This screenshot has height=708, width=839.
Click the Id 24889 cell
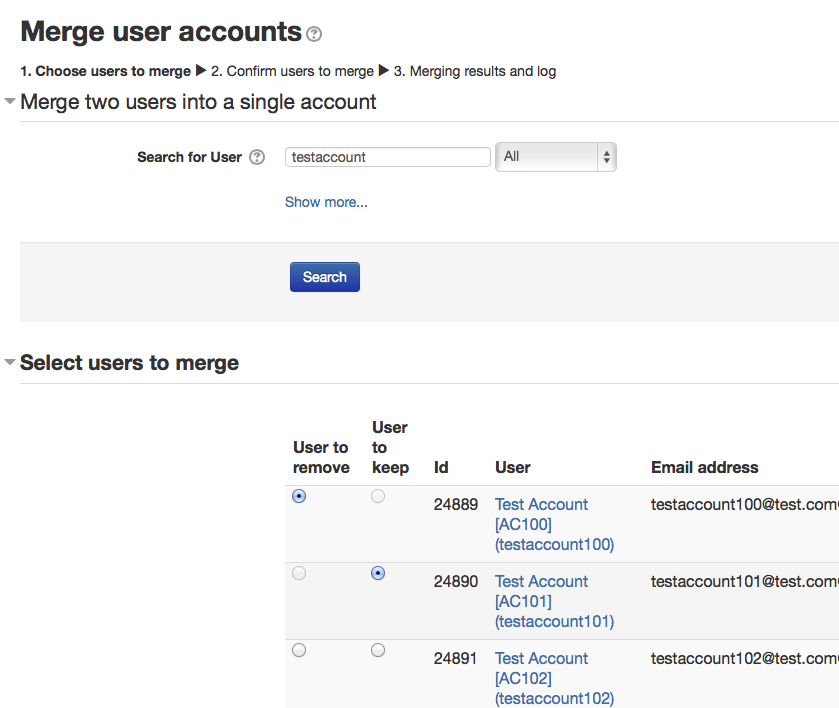pos(455,505)
